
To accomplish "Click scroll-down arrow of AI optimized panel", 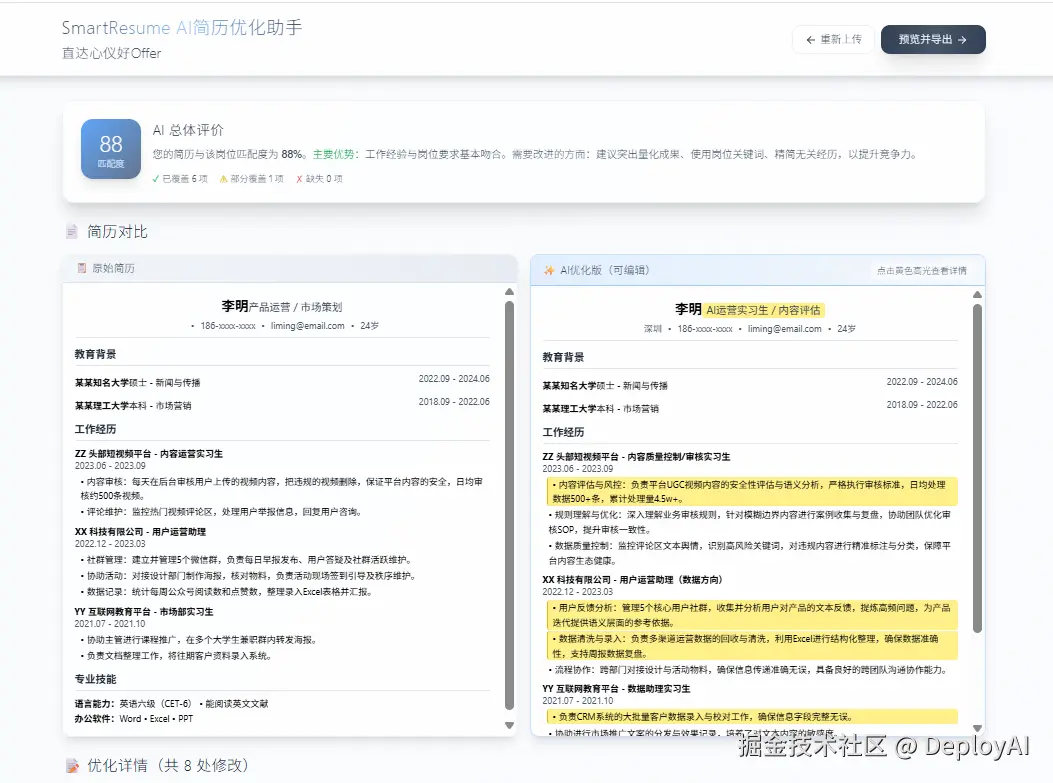I will [977, 728].
